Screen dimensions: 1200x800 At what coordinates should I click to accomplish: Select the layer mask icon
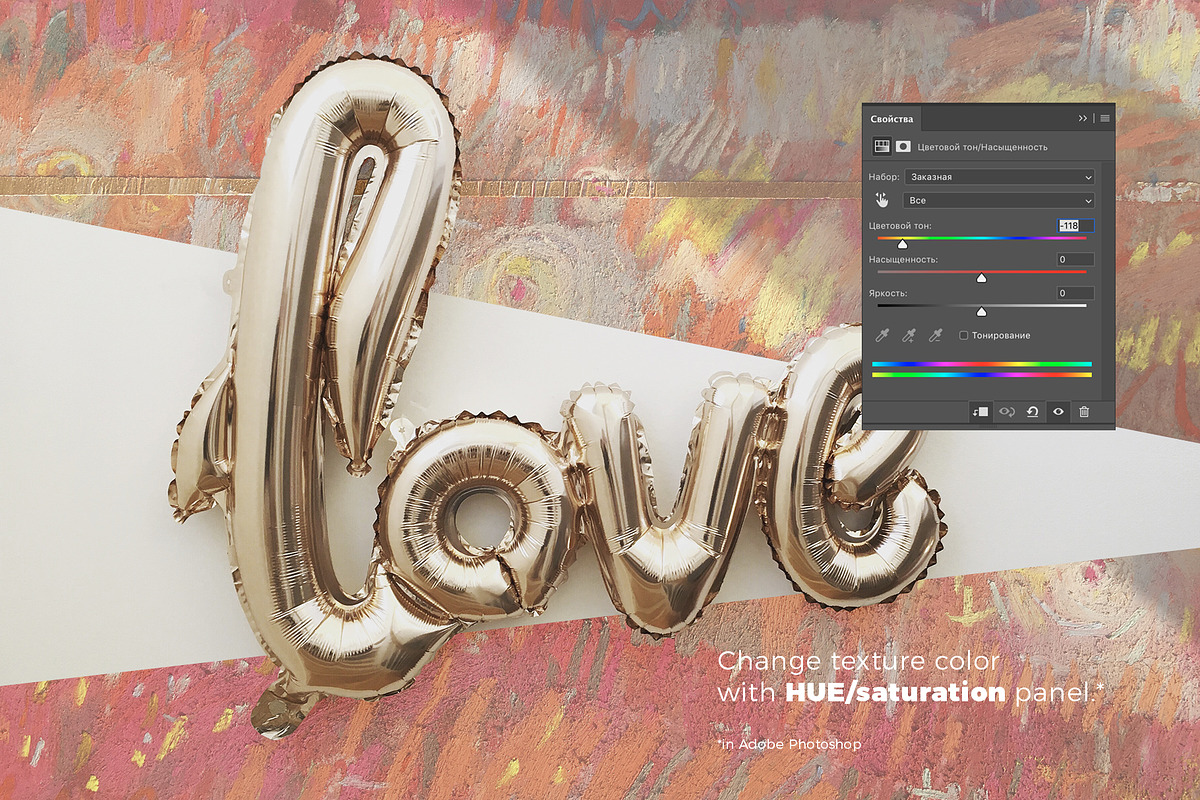903,146
